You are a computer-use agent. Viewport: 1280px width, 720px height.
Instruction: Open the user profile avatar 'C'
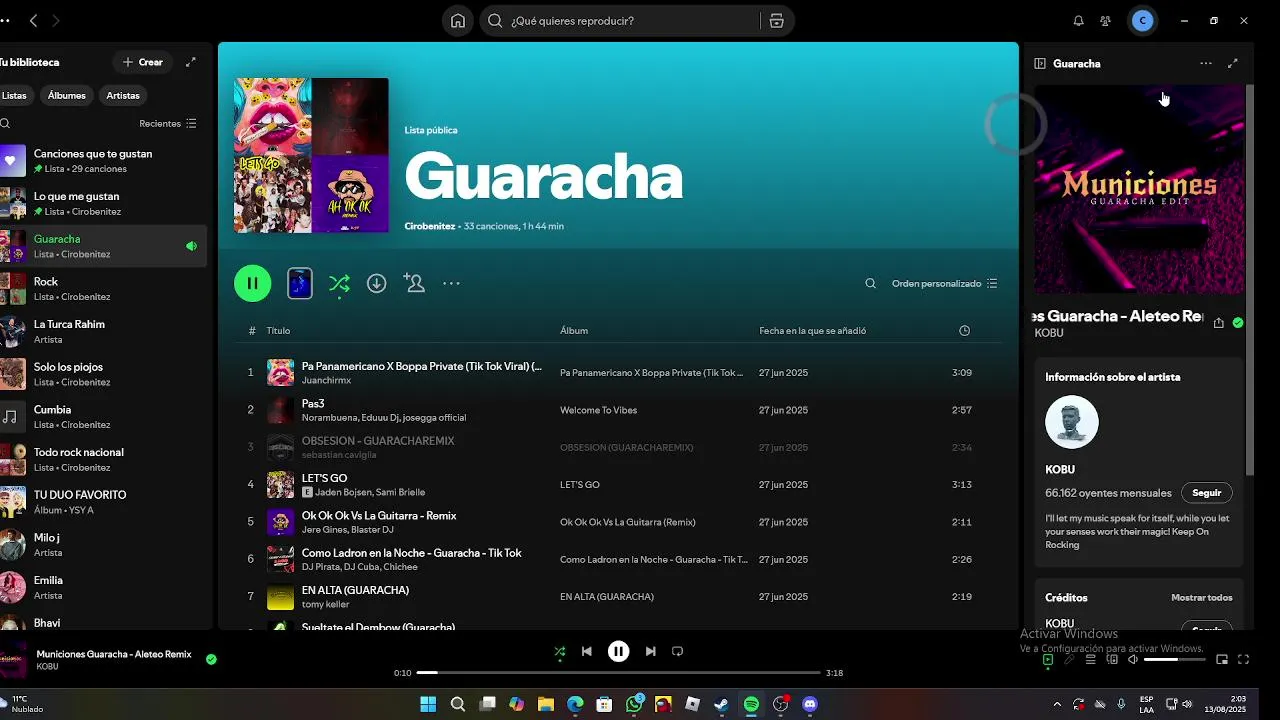pos(1143,21)
